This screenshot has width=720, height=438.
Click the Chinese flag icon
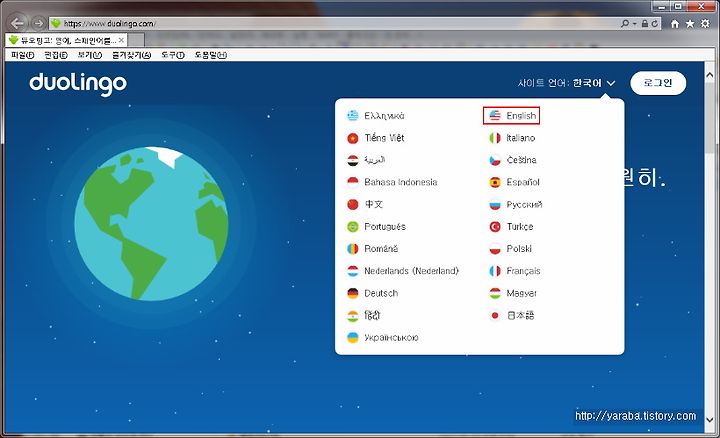(353, 204)
